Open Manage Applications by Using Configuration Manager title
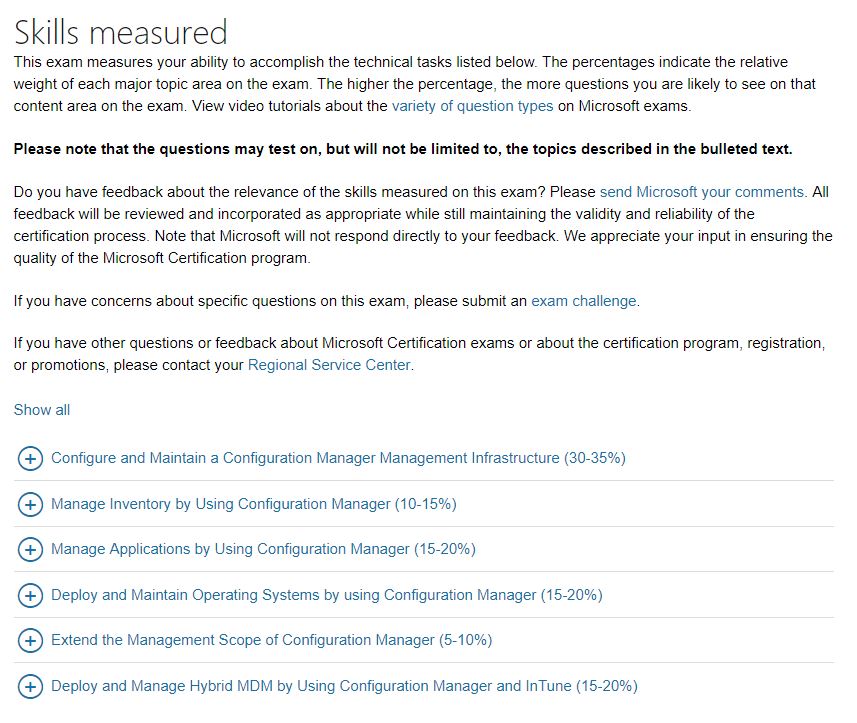 point(263,549)
